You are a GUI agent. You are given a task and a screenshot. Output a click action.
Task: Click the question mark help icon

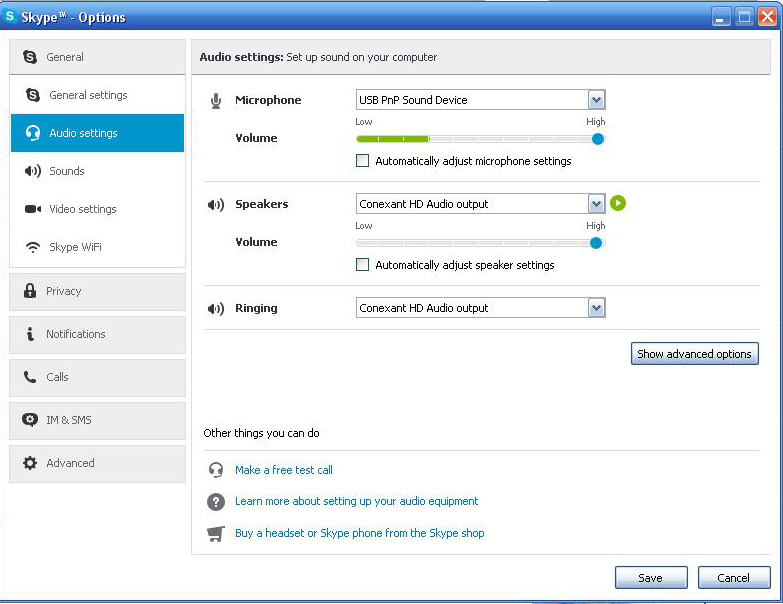(x=216, y=502)
